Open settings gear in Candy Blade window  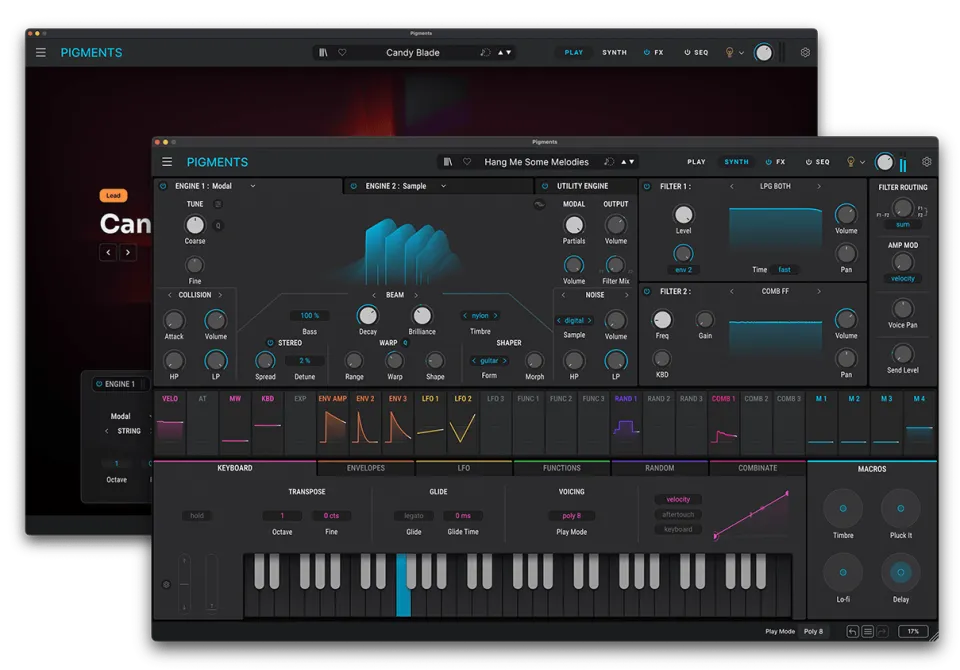click(x=805, y=53)
